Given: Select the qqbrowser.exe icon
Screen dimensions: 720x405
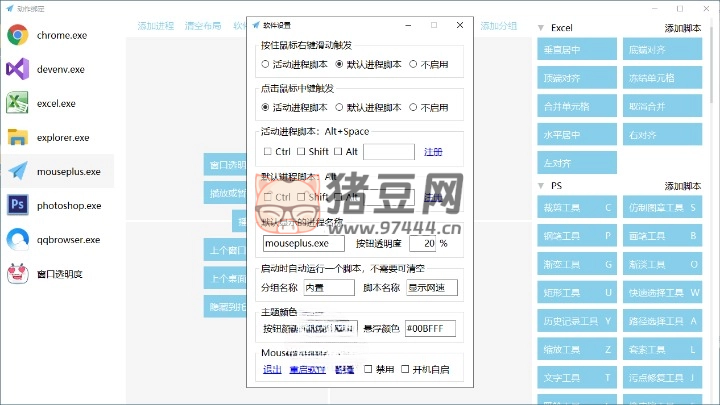Looking at the screenshot, I should point(17,240).
